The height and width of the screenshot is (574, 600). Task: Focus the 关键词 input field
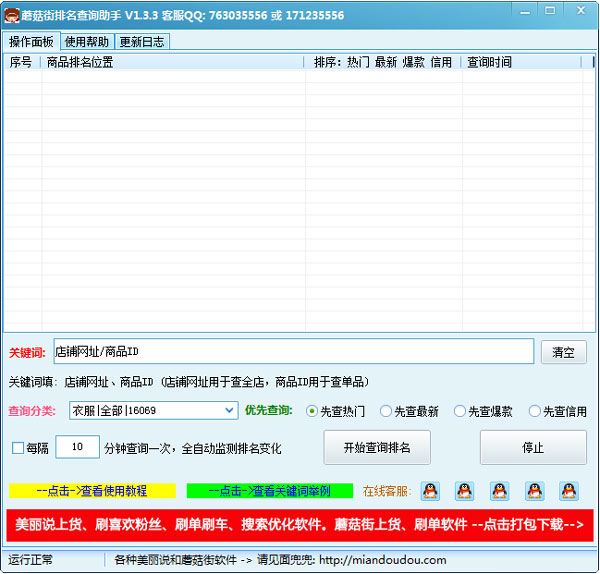click(x=294, y=351)
